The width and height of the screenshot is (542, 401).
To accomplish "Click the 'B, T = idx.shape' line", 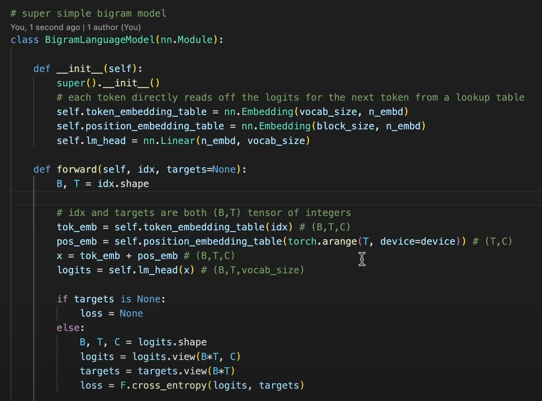I will 103,184.
